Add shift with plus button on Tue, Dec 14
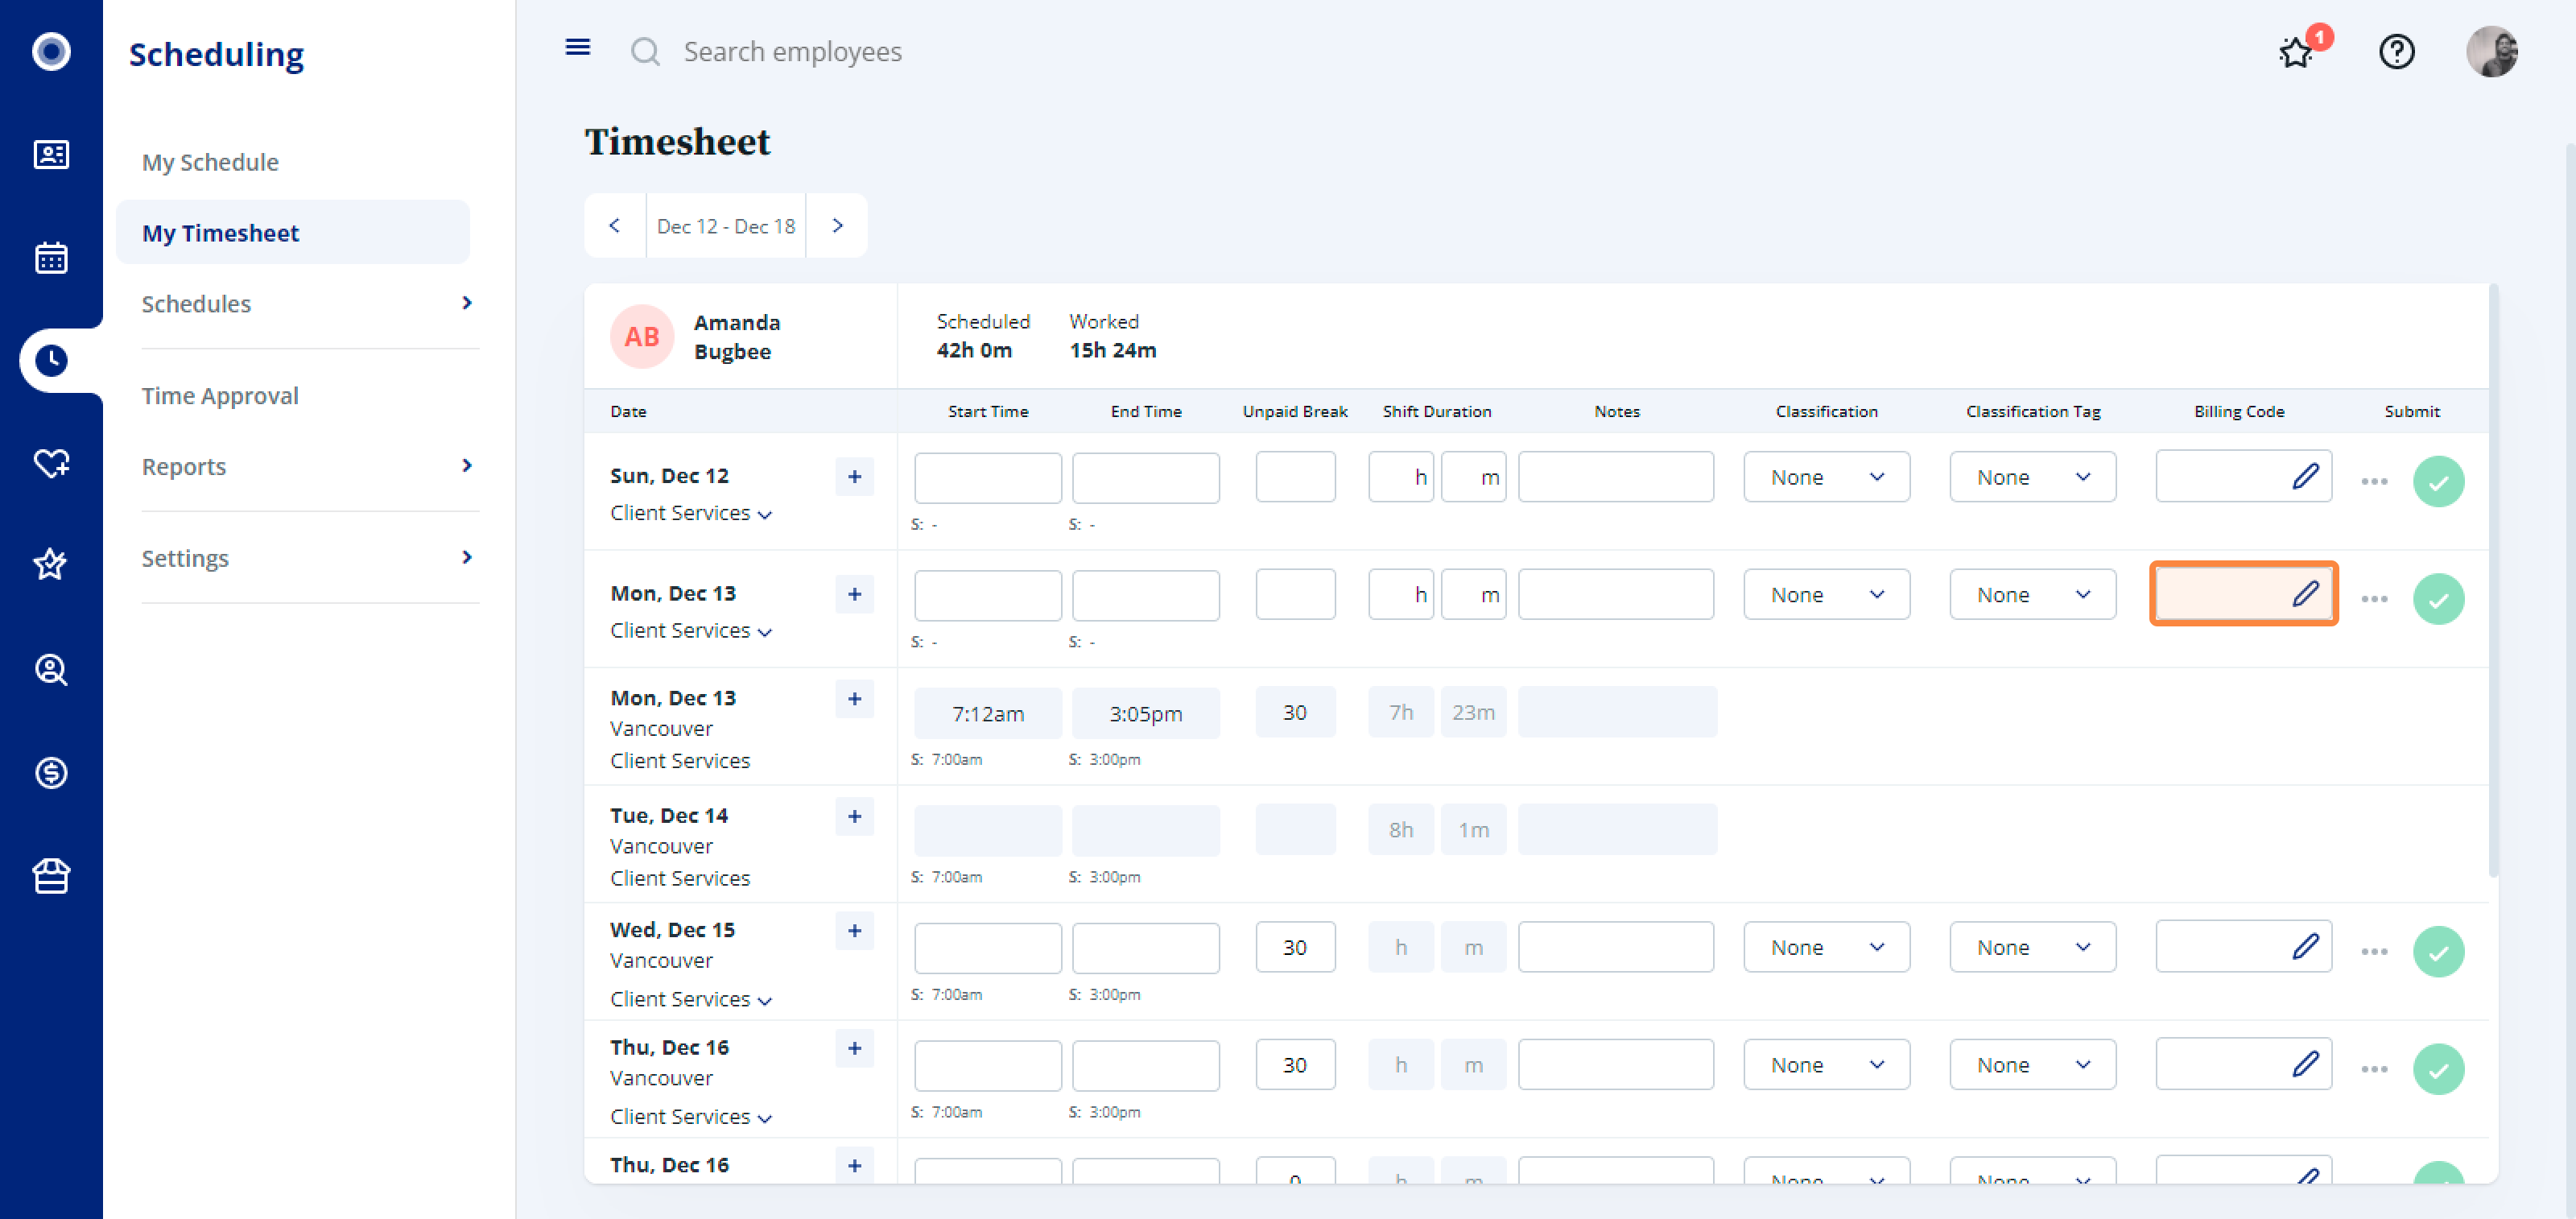Image resolution: width=2576 pixels, height=1219 pixels. (x=854, y=816)
